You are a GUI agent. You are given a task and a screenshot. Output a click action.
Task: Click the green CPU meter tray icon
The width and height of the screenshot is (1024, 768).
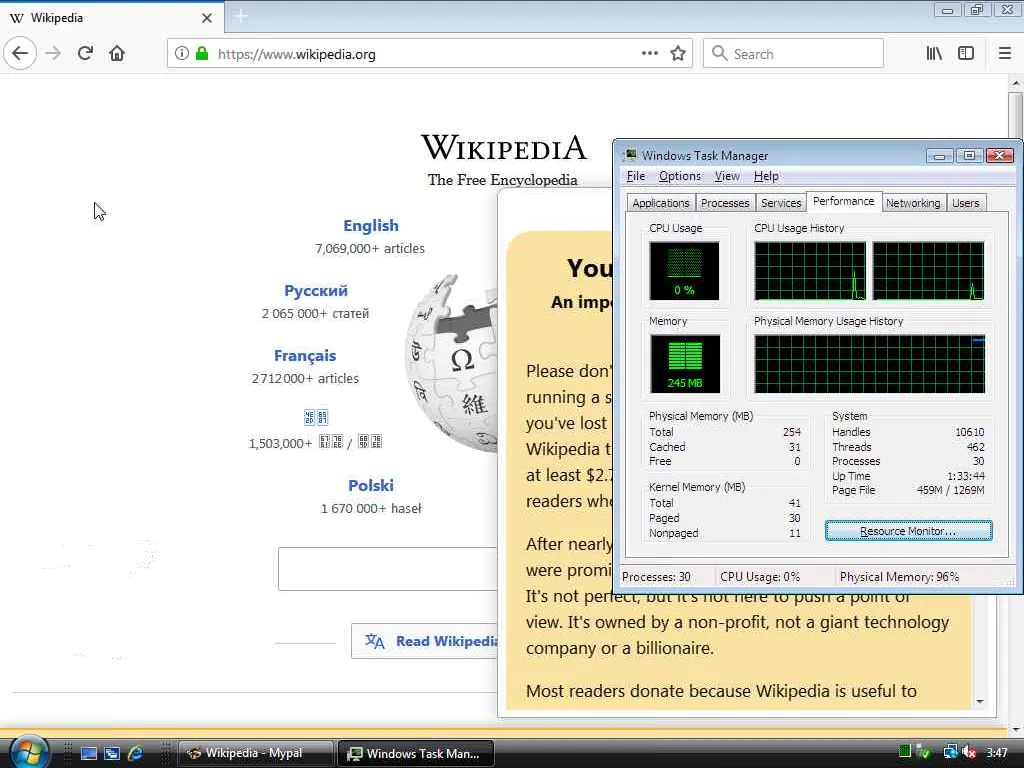tap(904, 752)
